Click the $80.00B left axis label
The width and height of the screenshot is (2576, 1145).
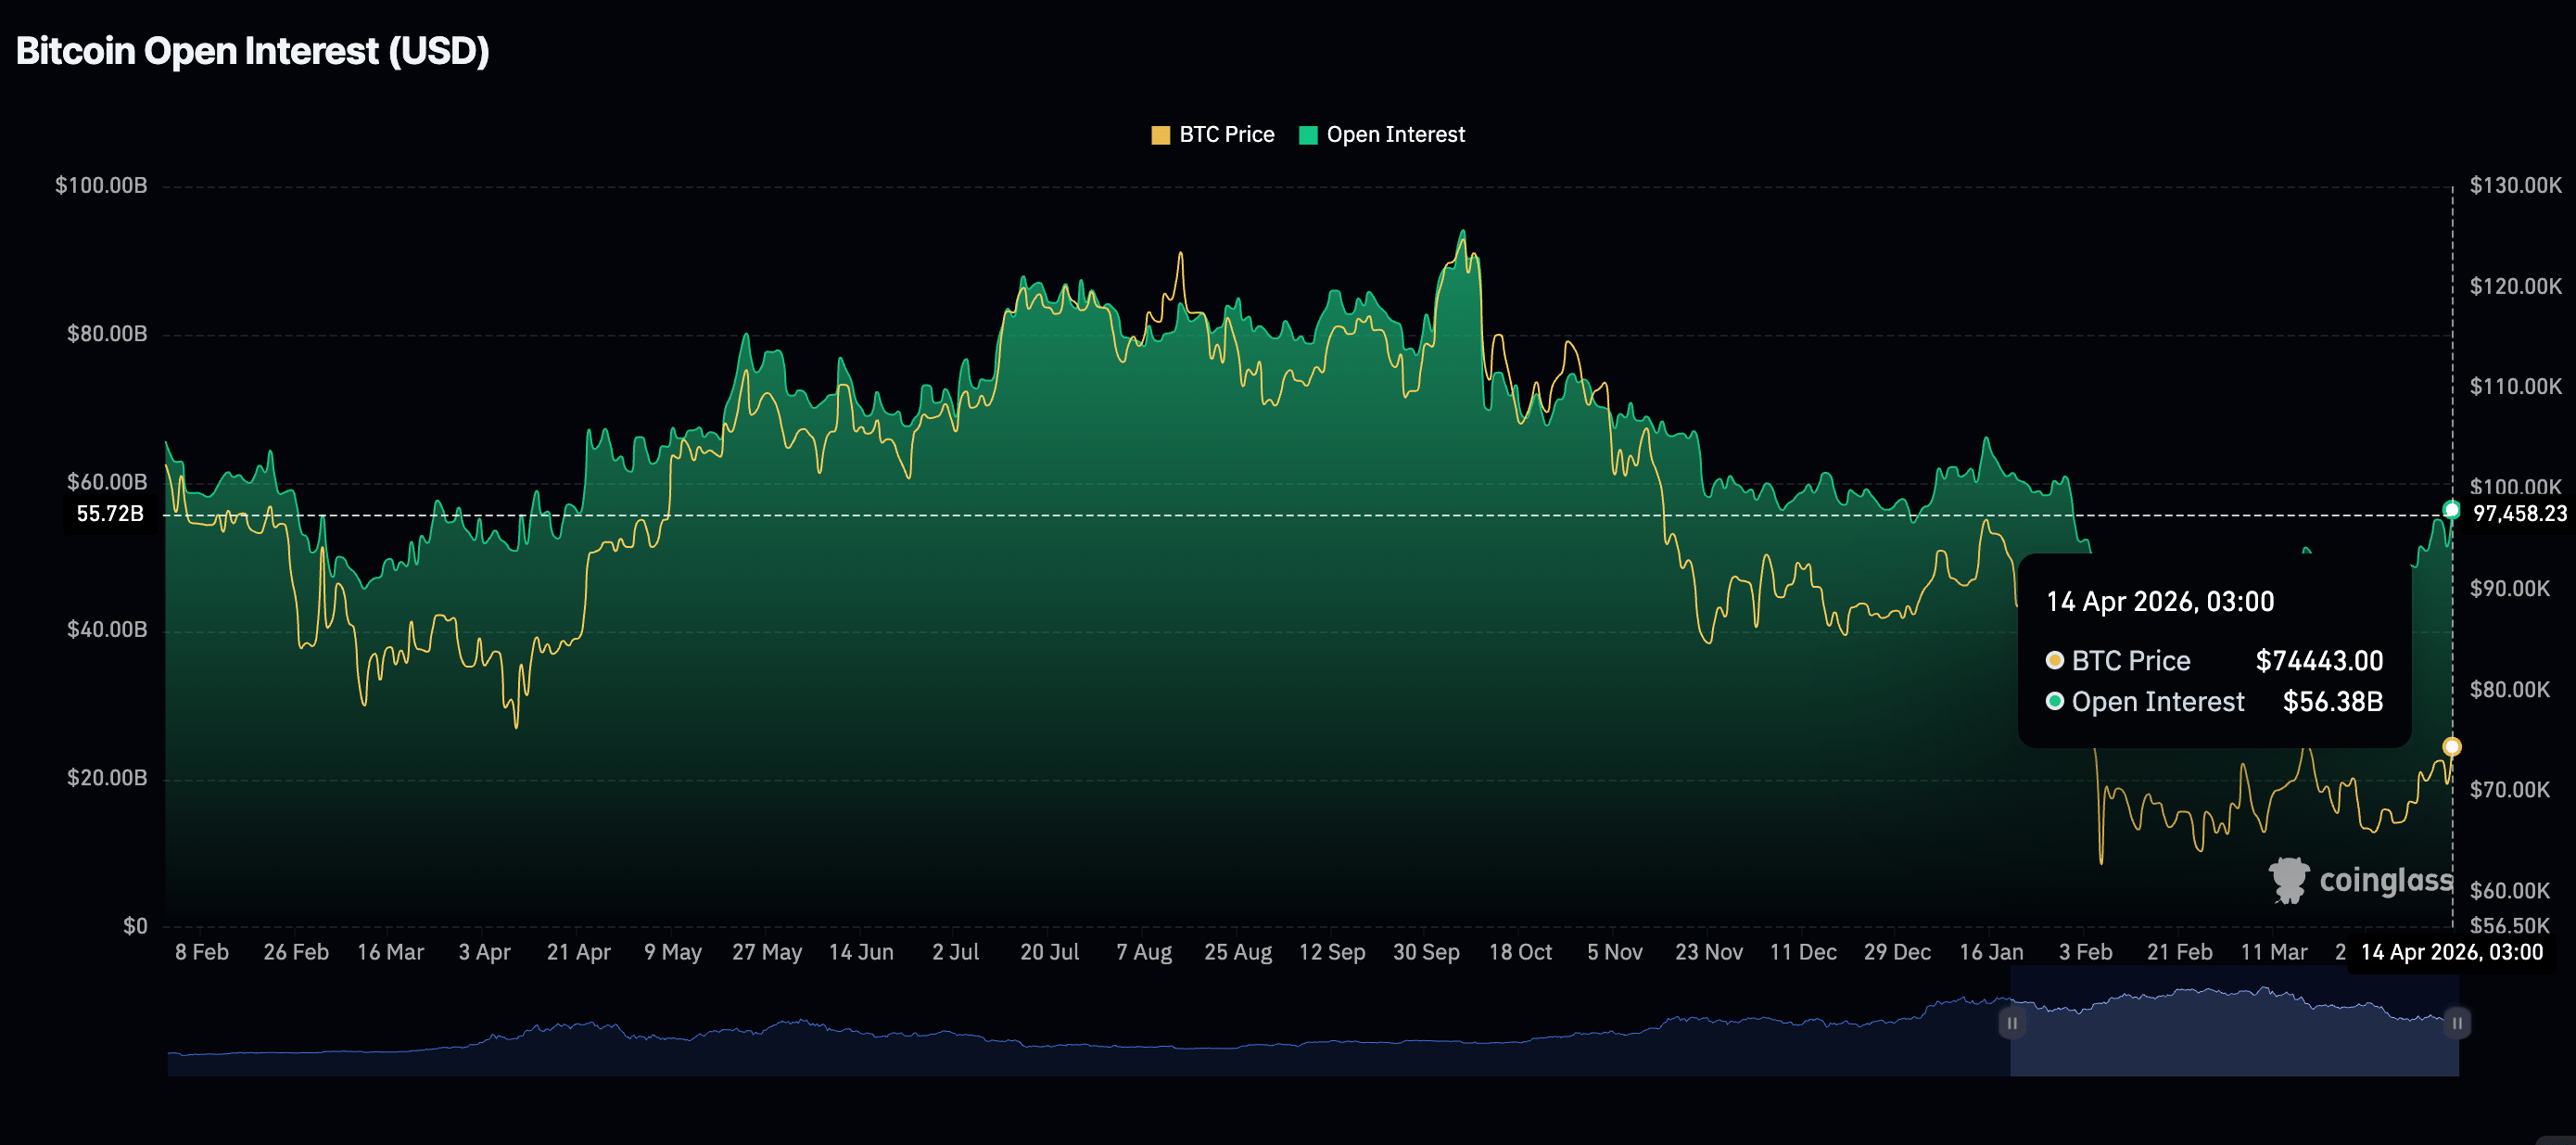click(x=106, y=334)
